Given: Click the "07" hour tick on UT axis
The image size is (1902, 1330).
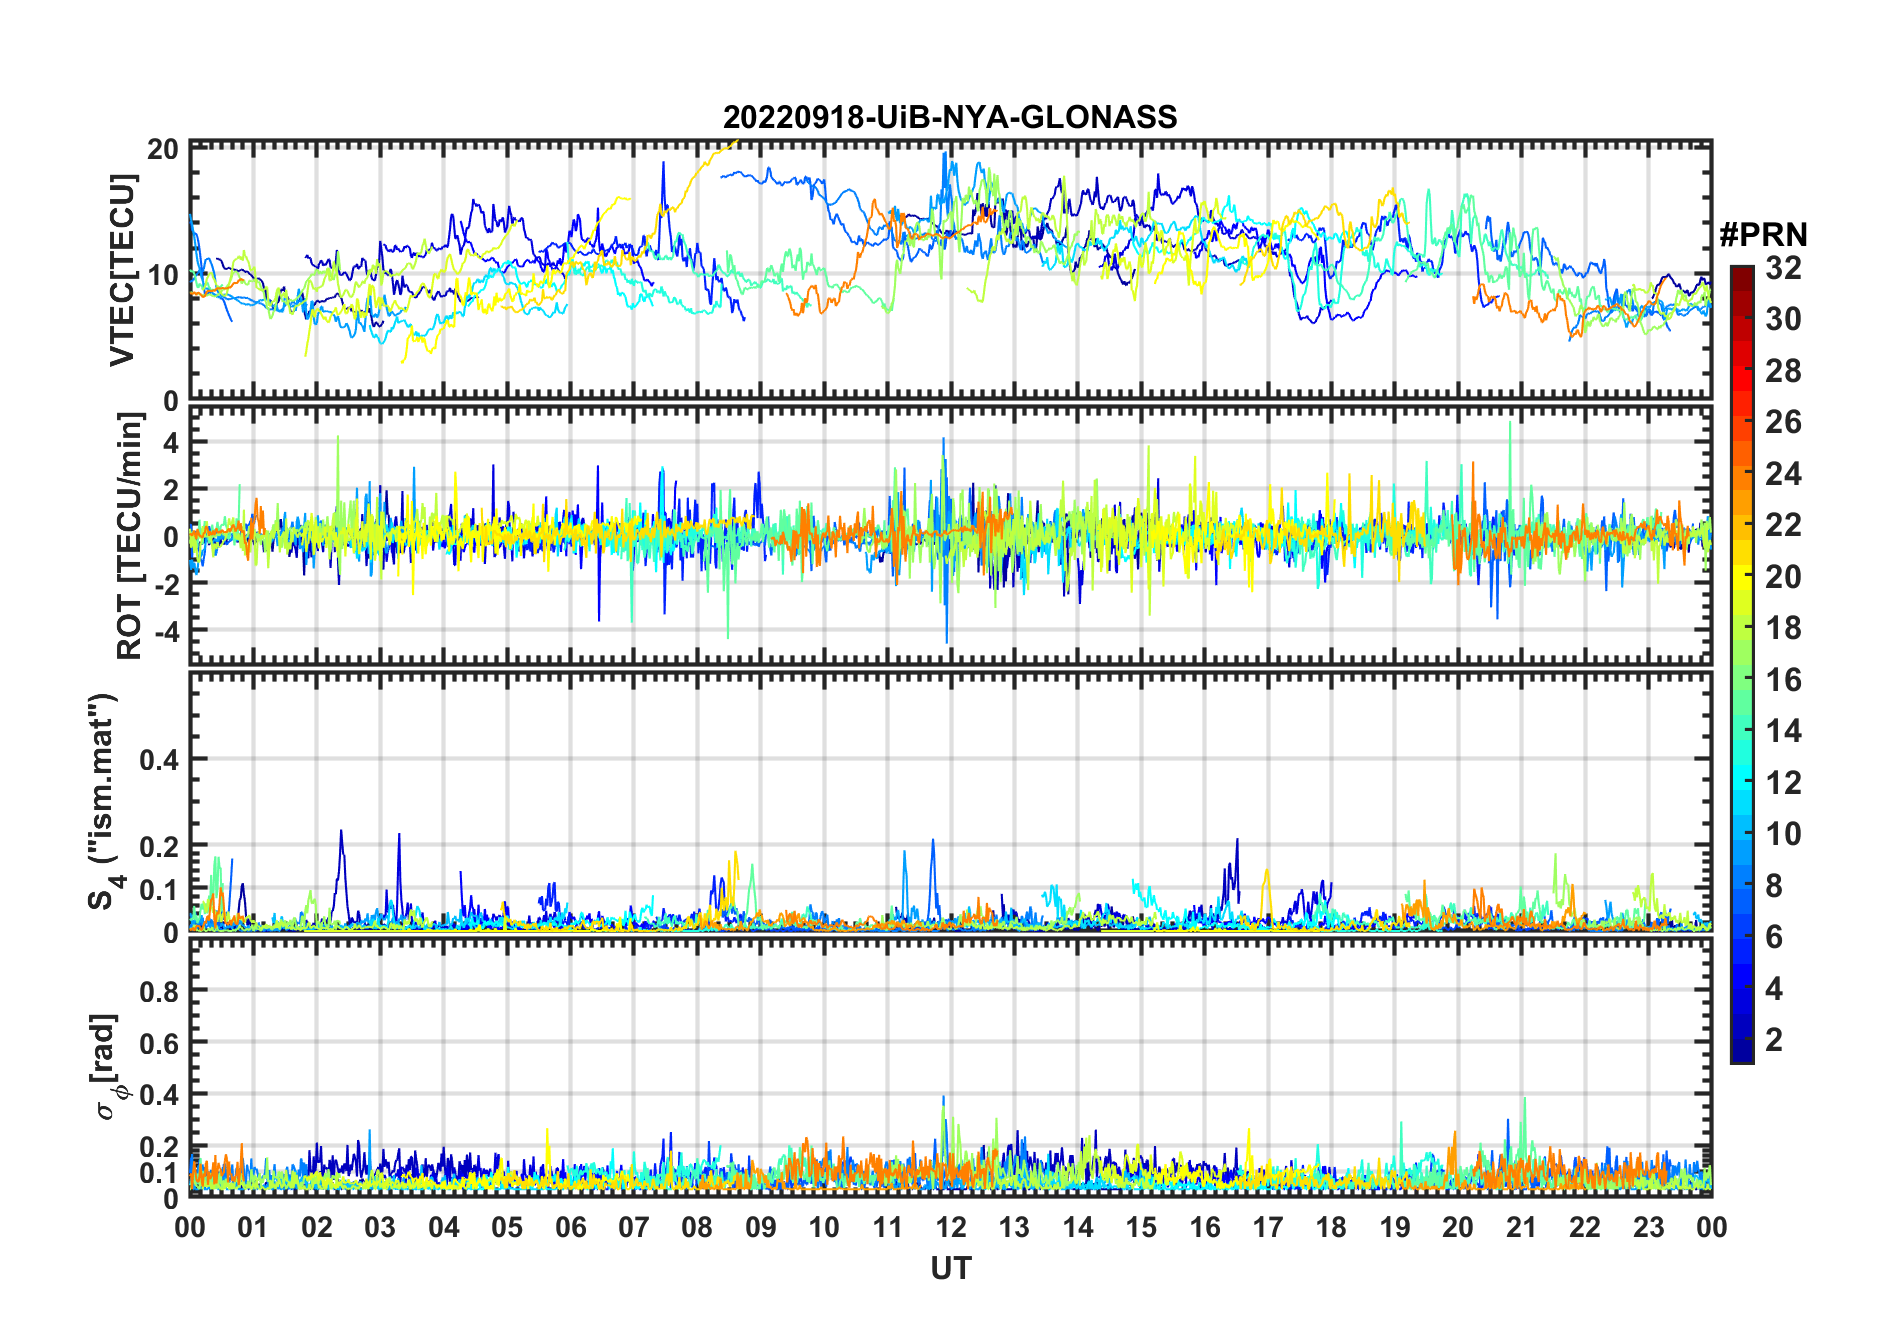Looking at the screenshot, I should click(634, 1228).
